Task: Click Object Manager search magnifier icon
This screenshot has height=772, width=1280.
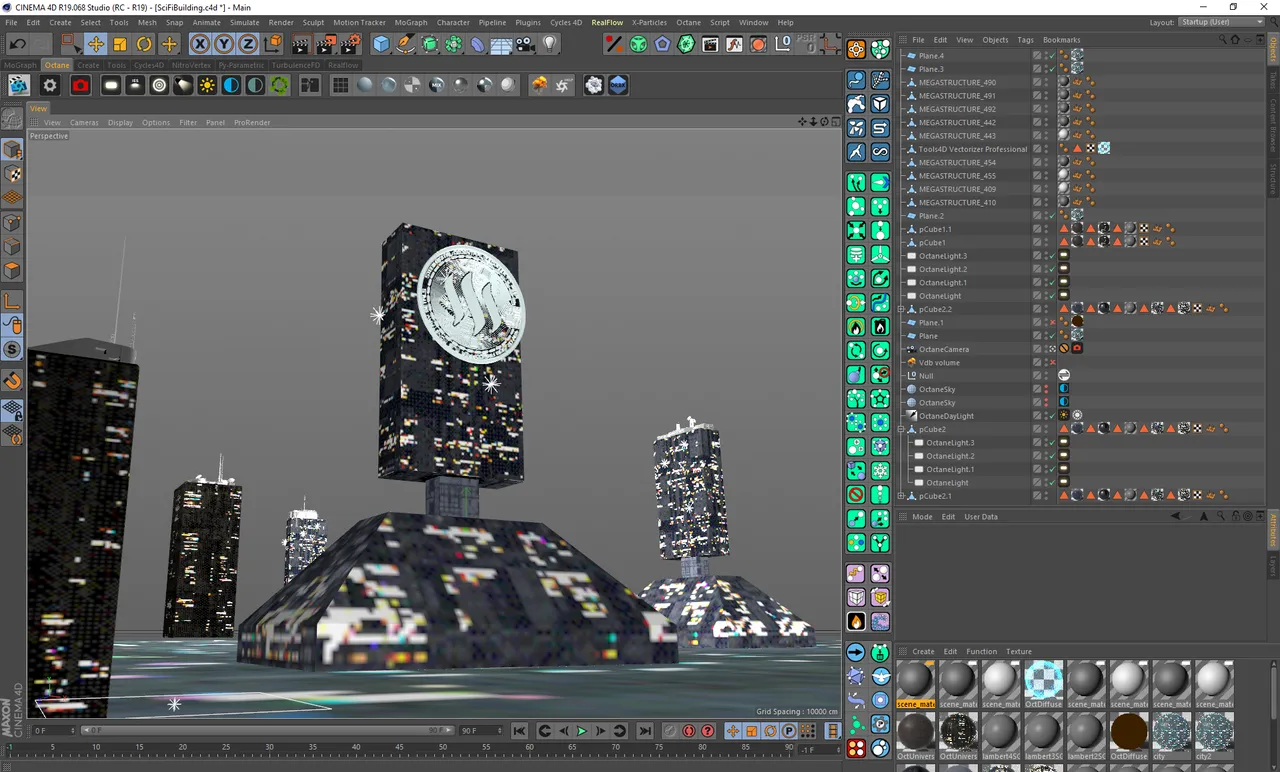Action: pos(1223,40)
